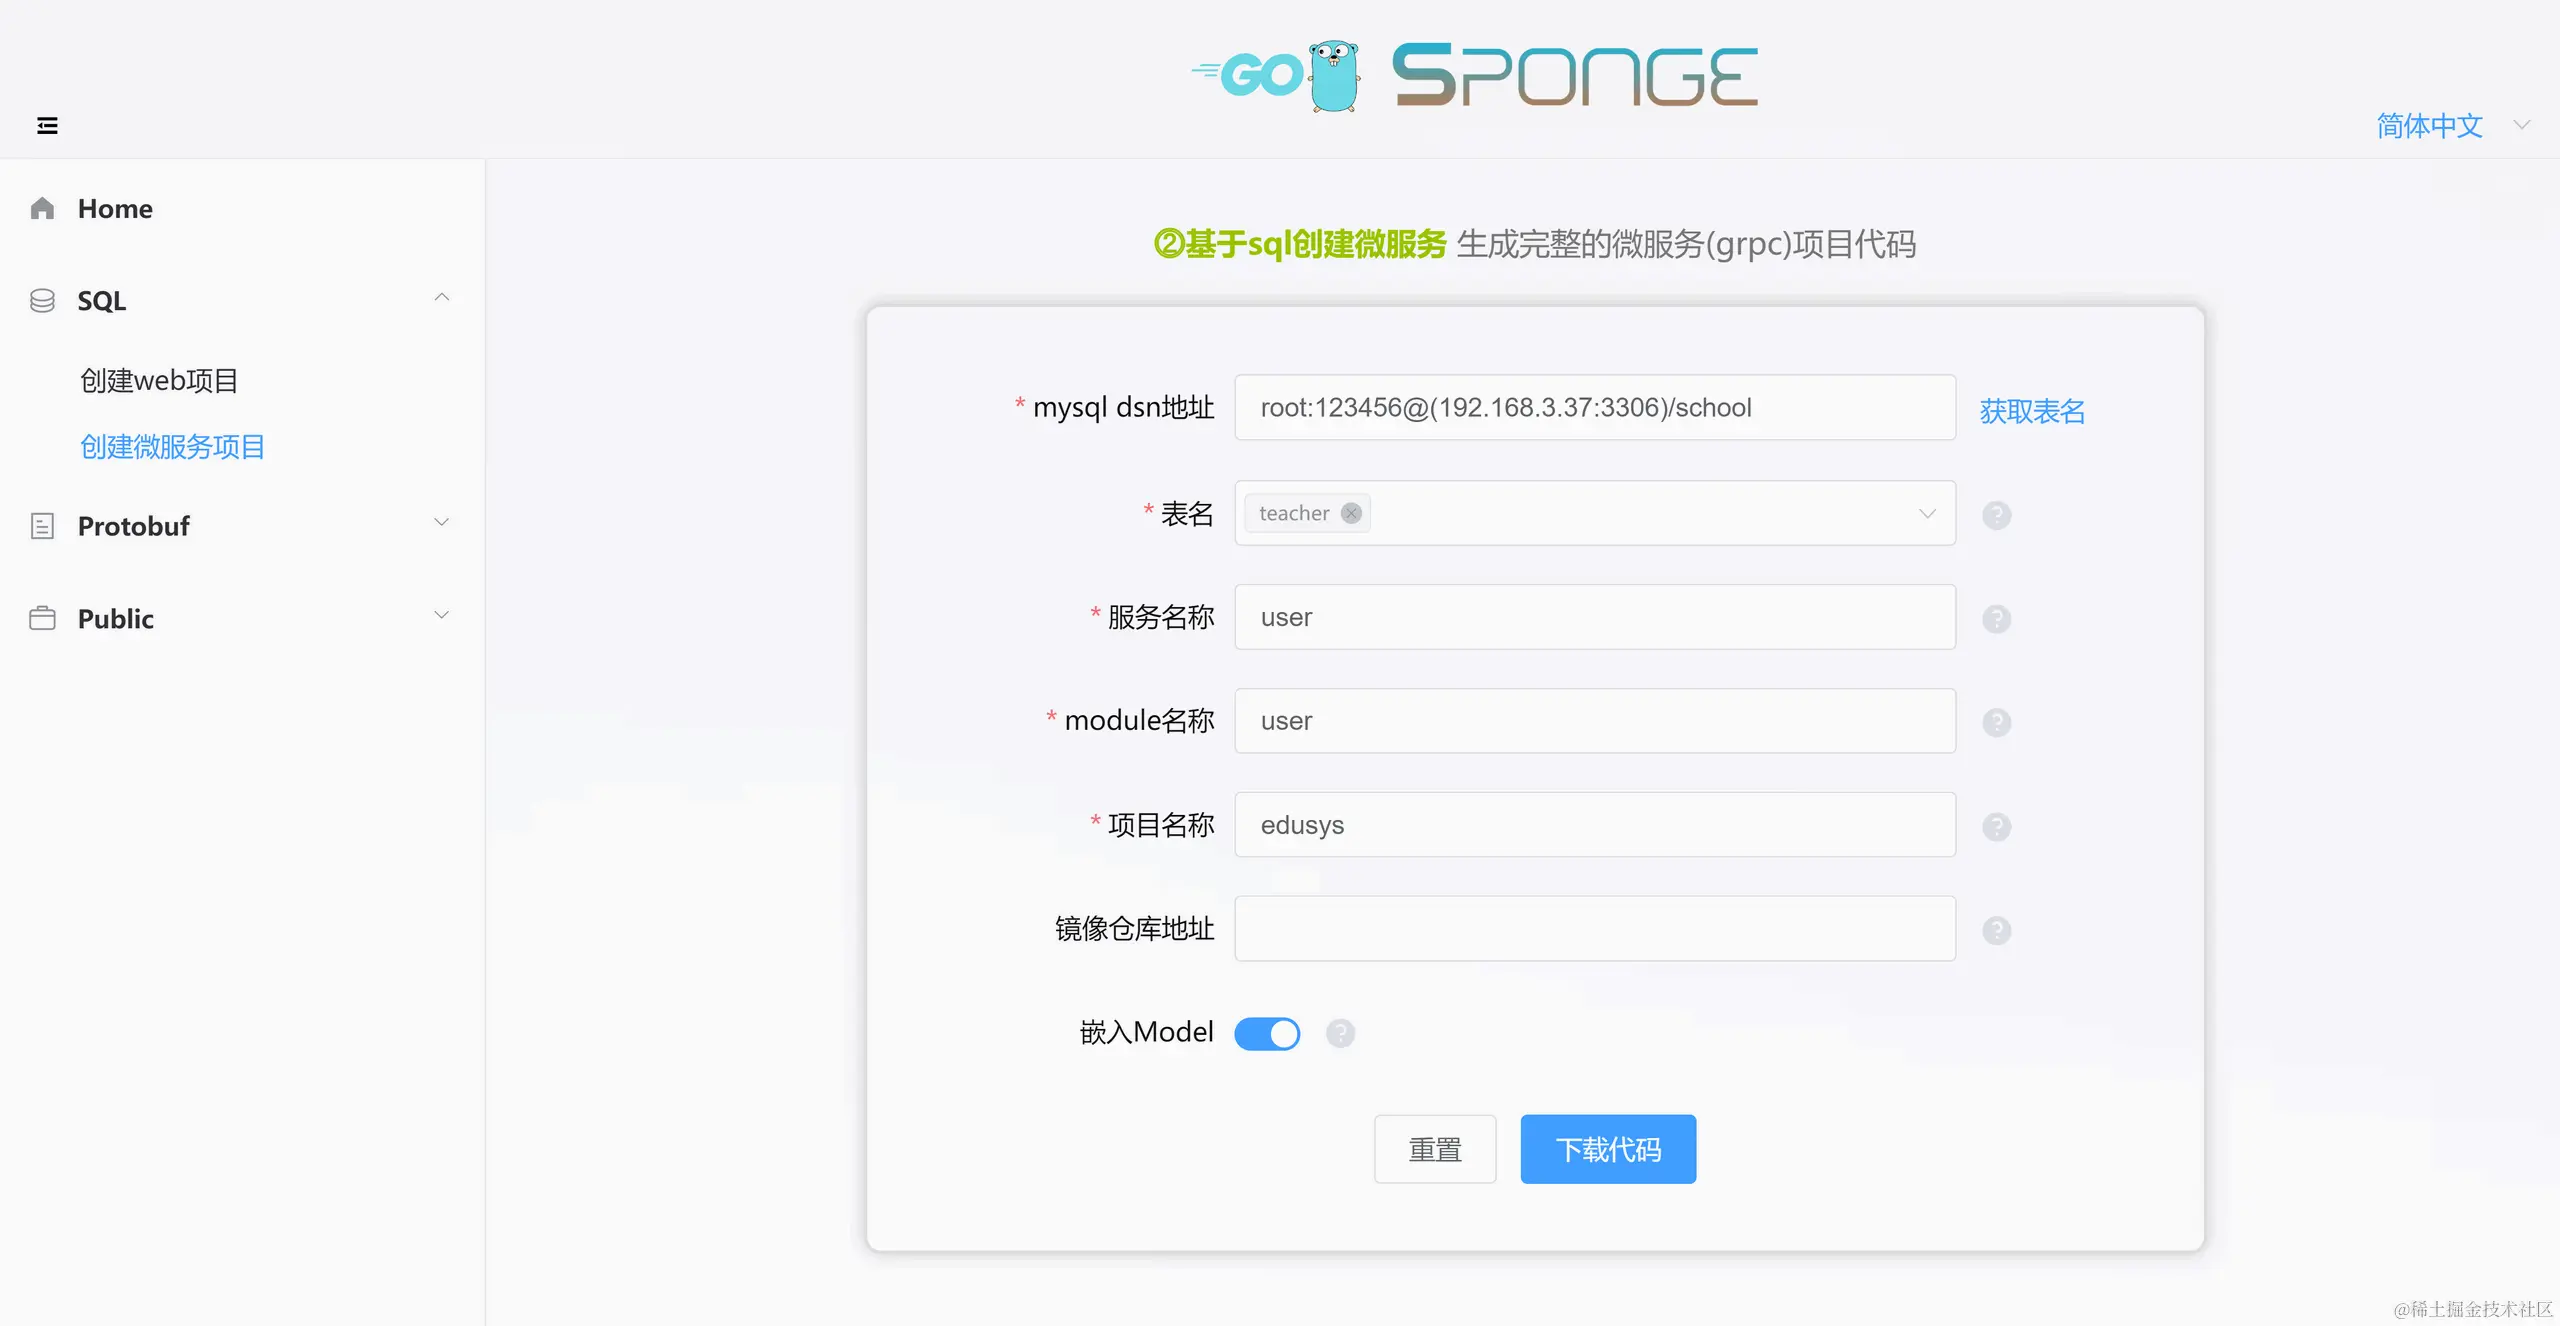The height and width of the screenshot is (1326, 2560).
Task: Click the Home house icon
Action: (42, 208)
